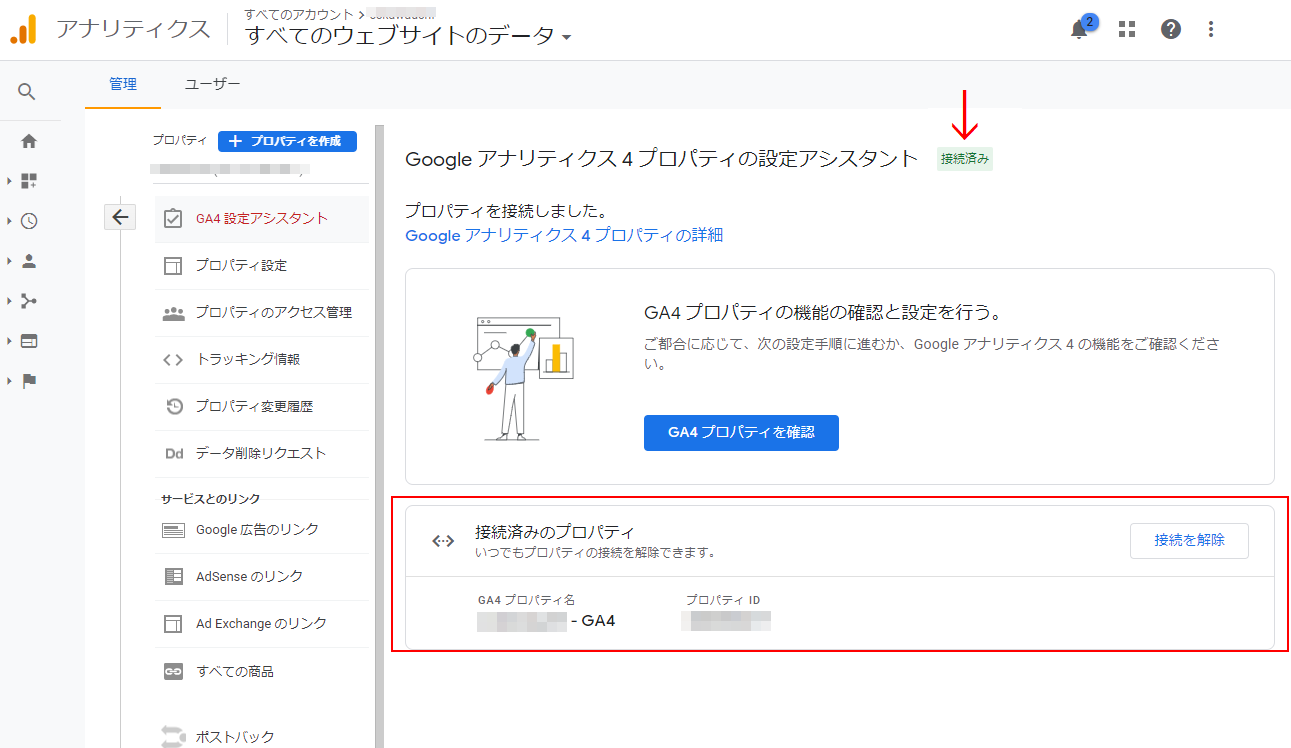The width and height of the screenshot is (1291, 748).
Task: Expand the Acquisition section arrow
Action: [9, 301]
